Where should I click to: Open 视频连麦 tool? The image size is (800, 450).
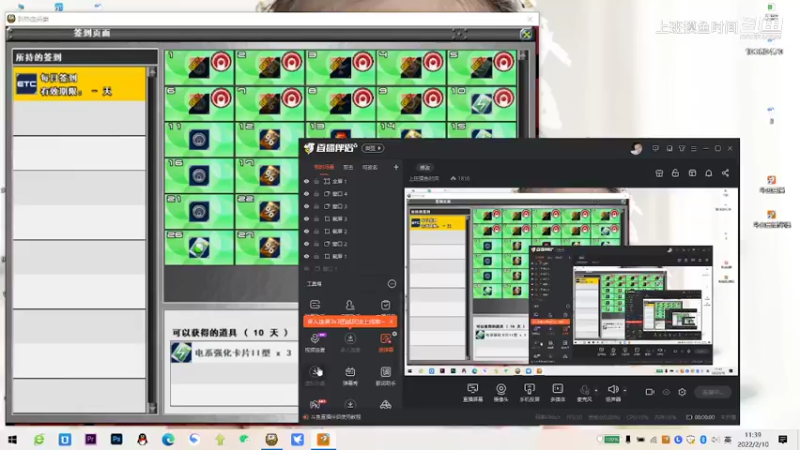click(315, 342)
